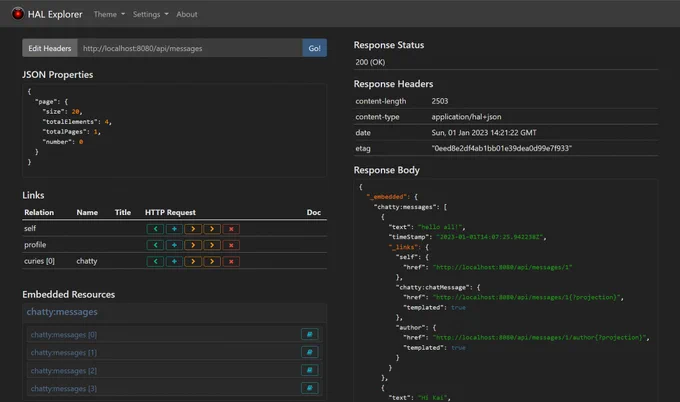Viewport: 680px width, 402px height.
Task: Click the Edit Headers button
Action: pos(50,48)
